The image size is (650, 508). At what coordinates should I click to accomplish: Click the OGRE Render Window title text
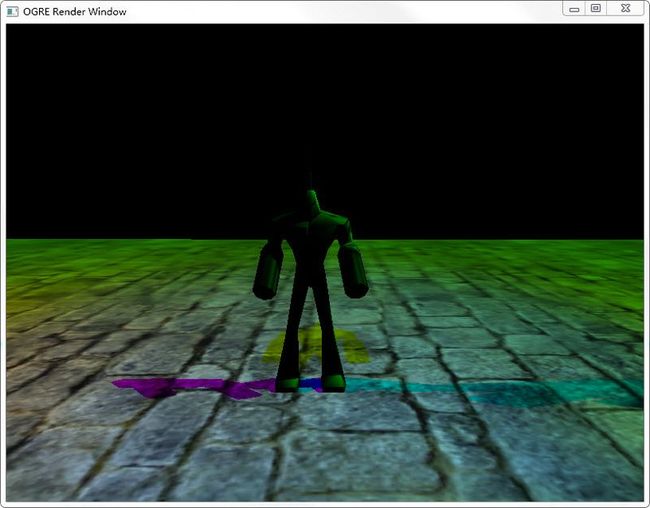pyautogui.click(x=75, y=12)
